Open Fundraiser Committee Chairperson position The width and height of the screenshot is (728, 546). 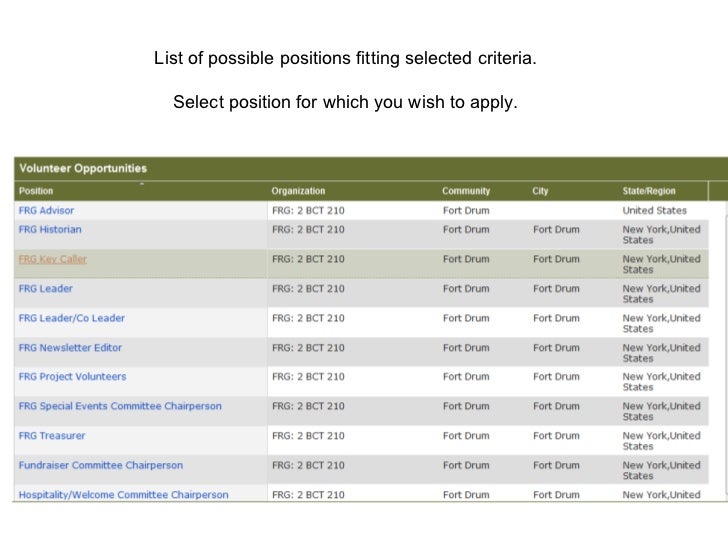pos(101,466)
